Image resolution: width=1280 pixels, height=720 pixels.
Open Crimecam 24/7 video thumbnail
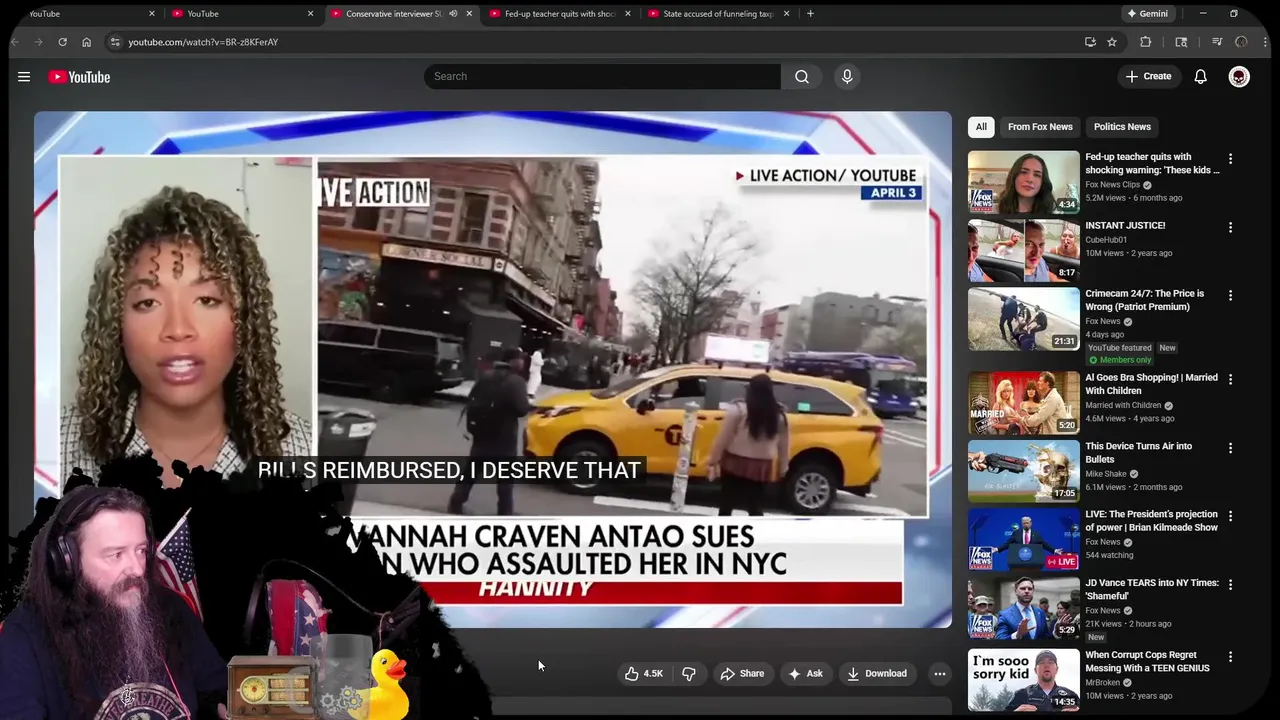click(1023, 318)
